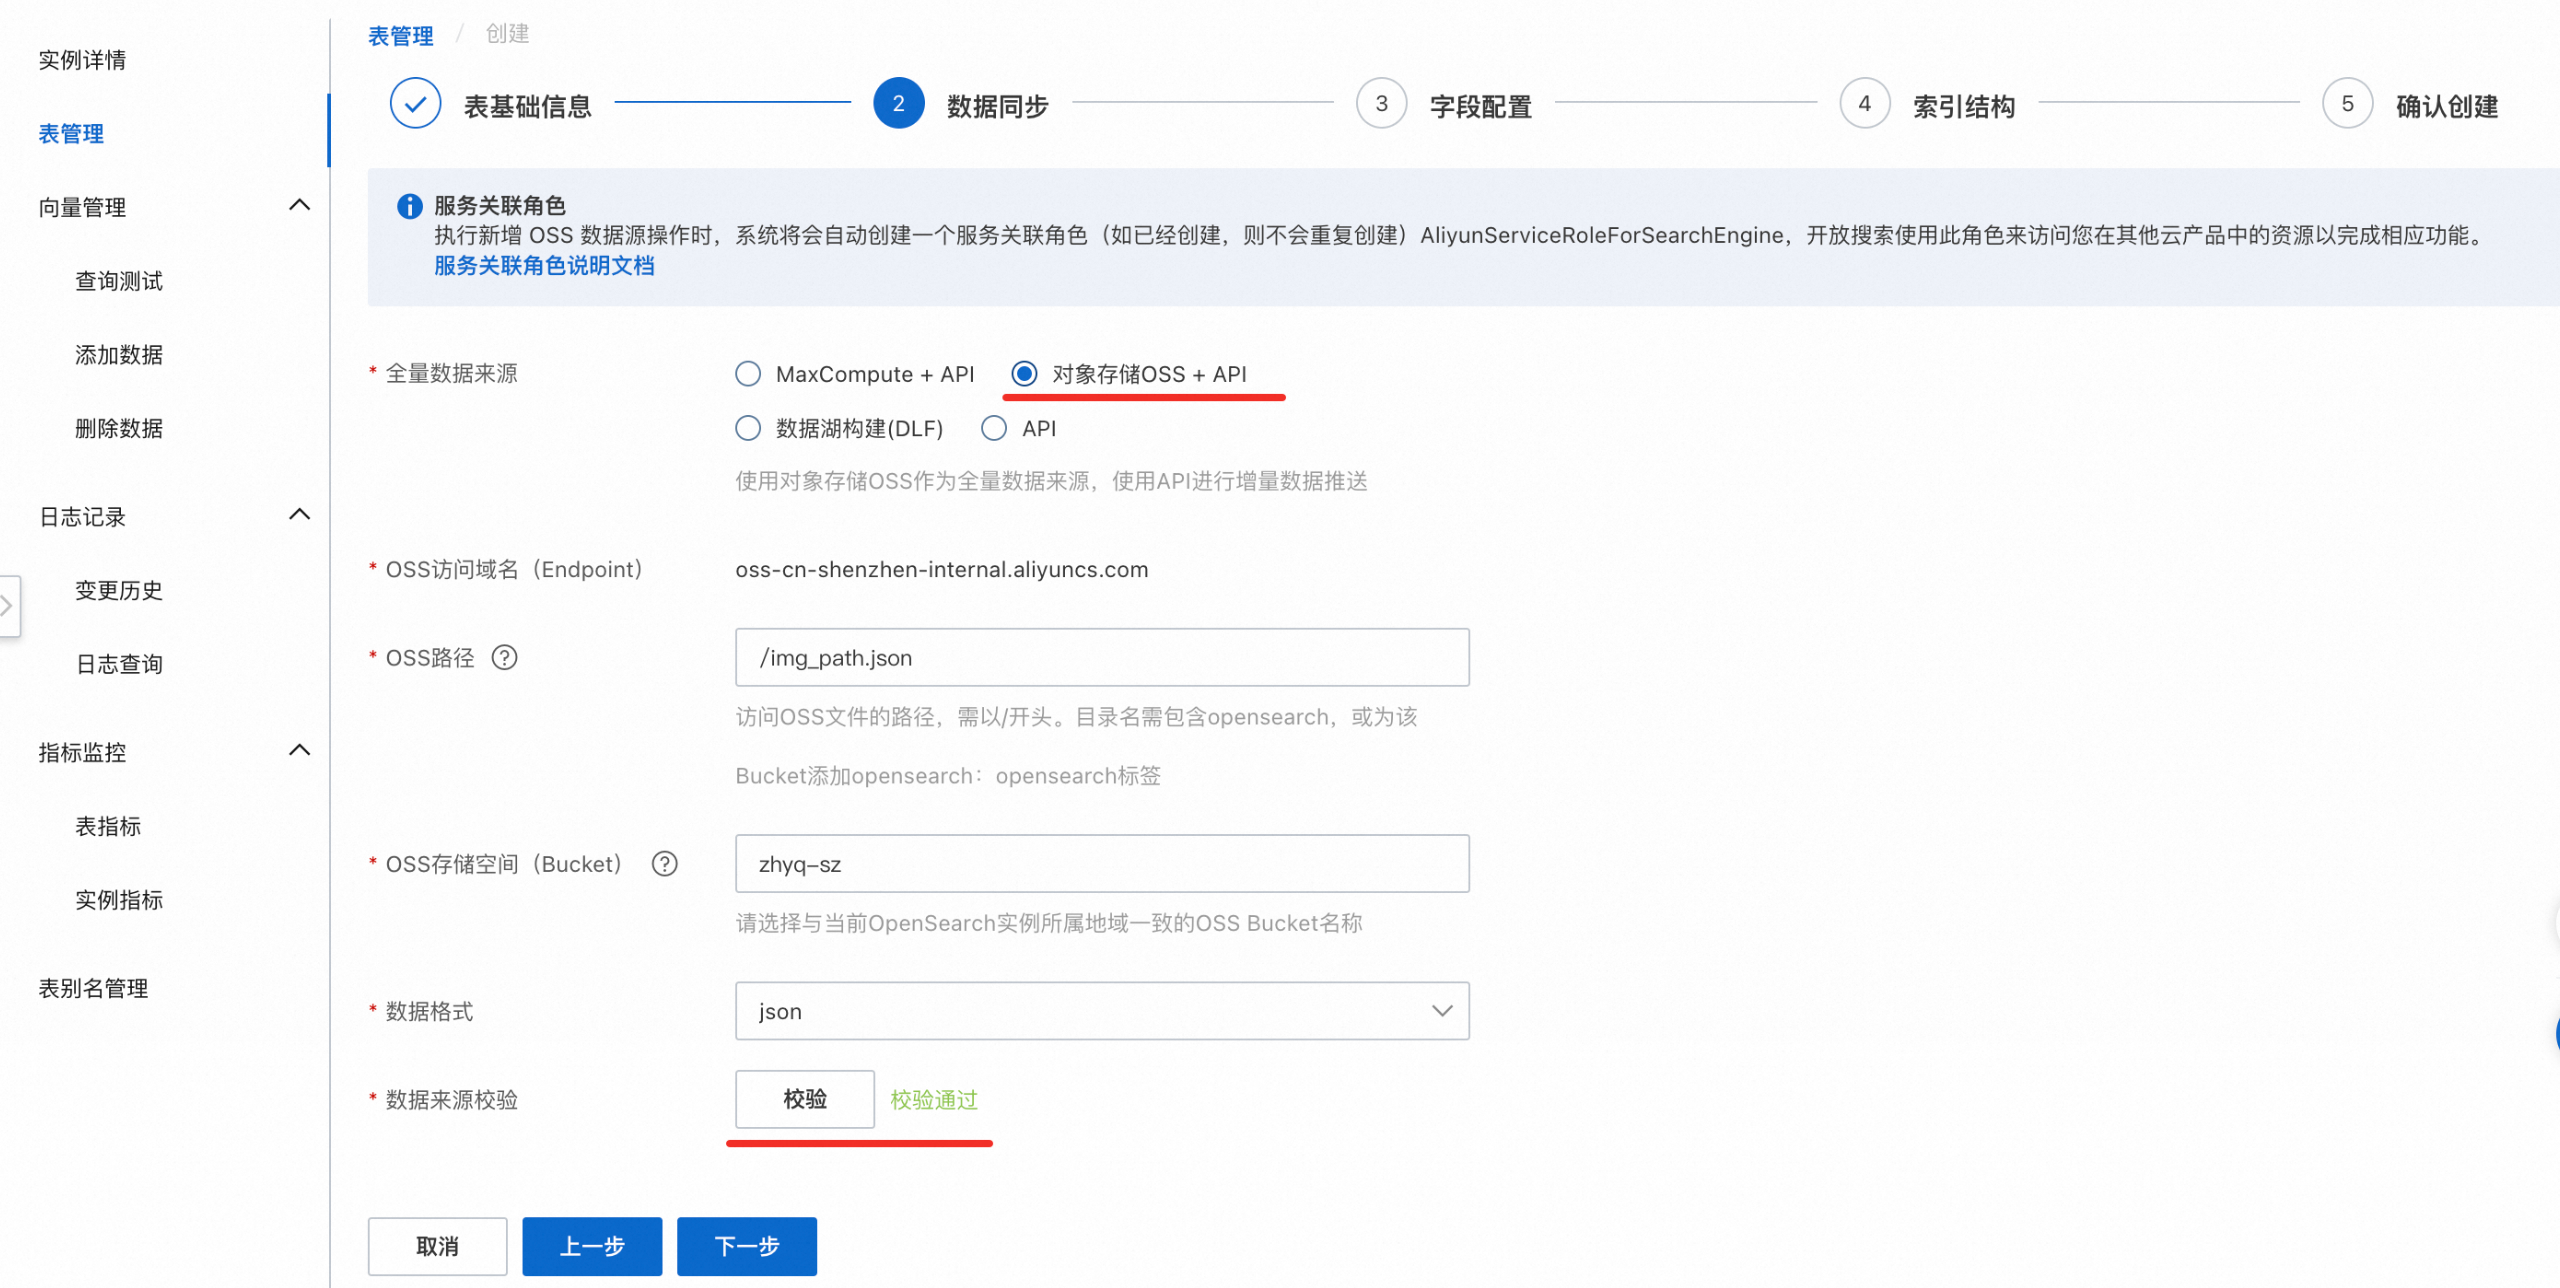This screenshot has width=2560, height=1288.
Task: Select 数据湖构建(DLF) data source radio
Action: pyautogui.click(x=748, y=429)
